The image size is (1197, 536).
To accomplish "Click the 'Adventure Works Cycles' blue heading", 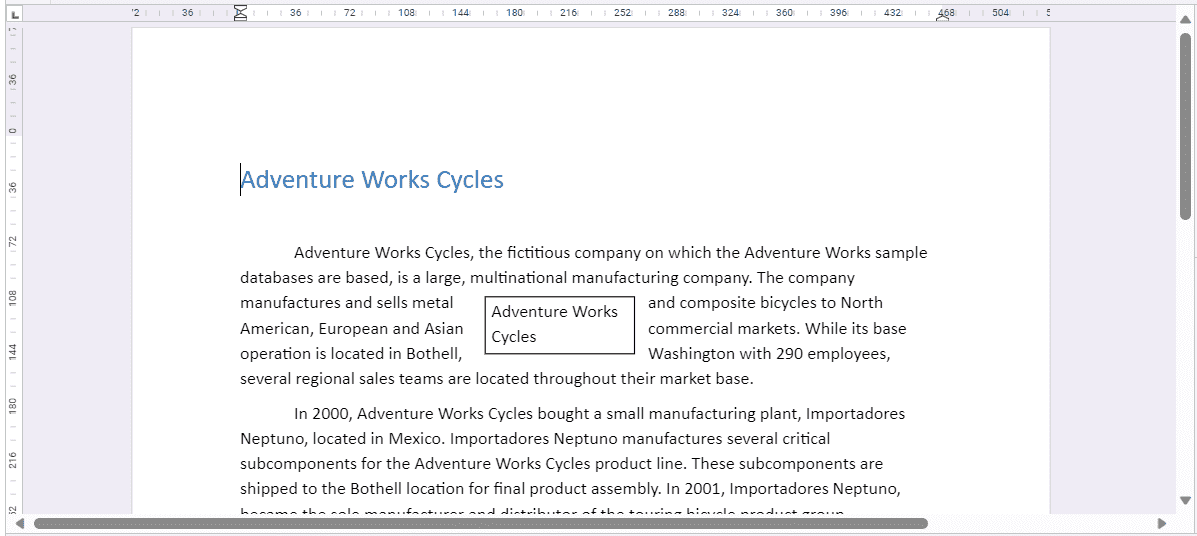I will [372, 180].
